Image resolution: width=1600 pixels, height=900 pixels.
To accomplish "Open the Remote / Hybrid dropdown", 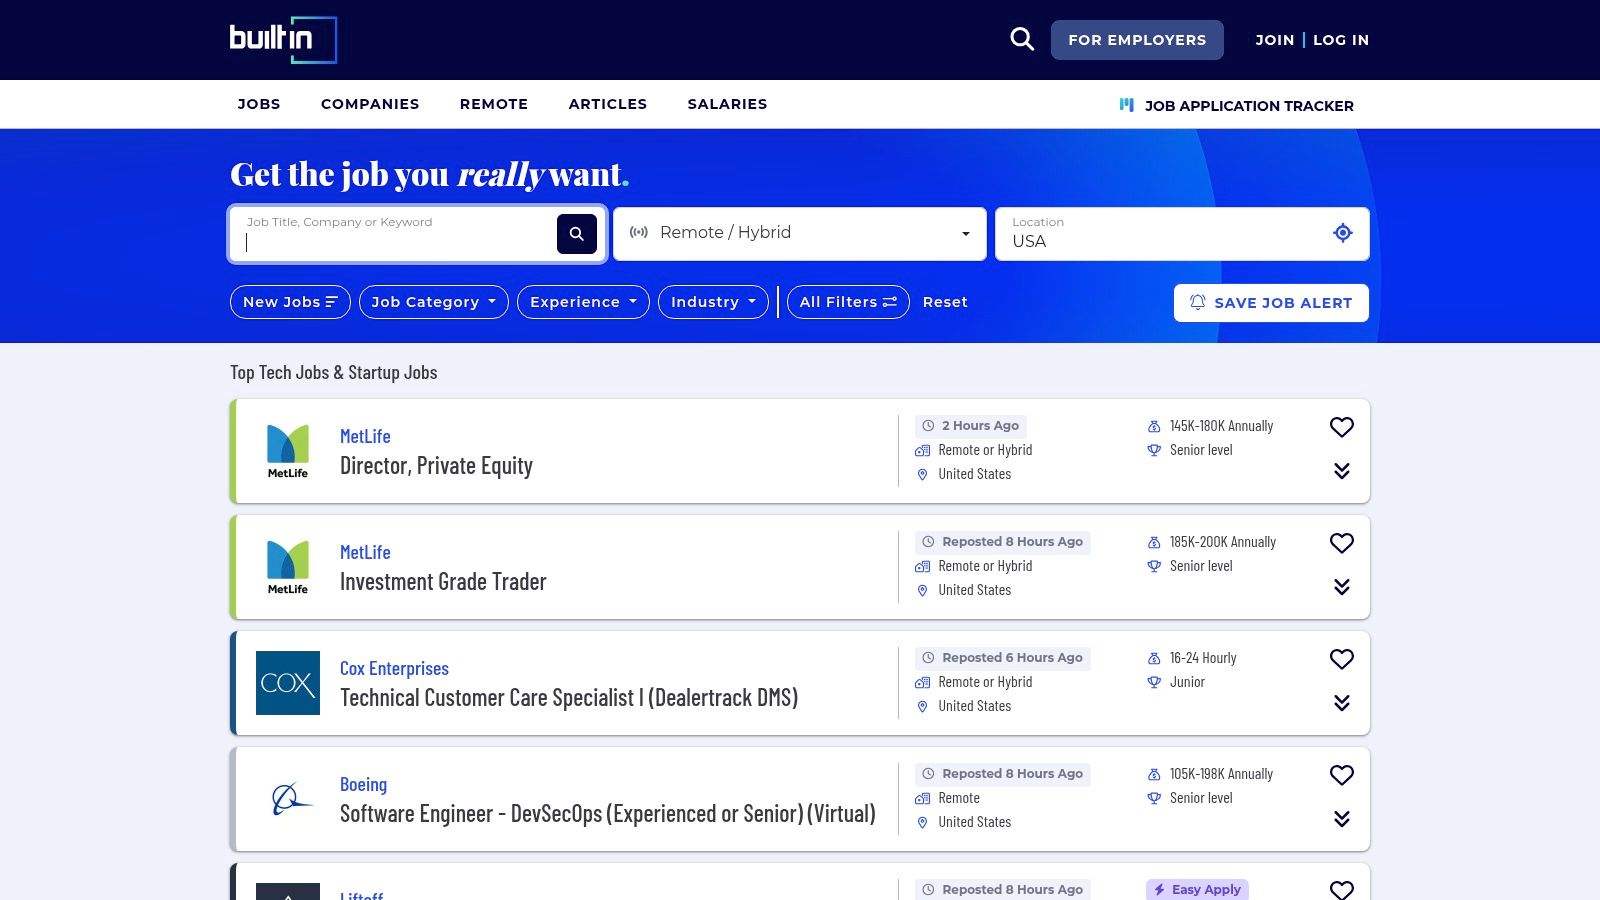I will click(800, 234).
